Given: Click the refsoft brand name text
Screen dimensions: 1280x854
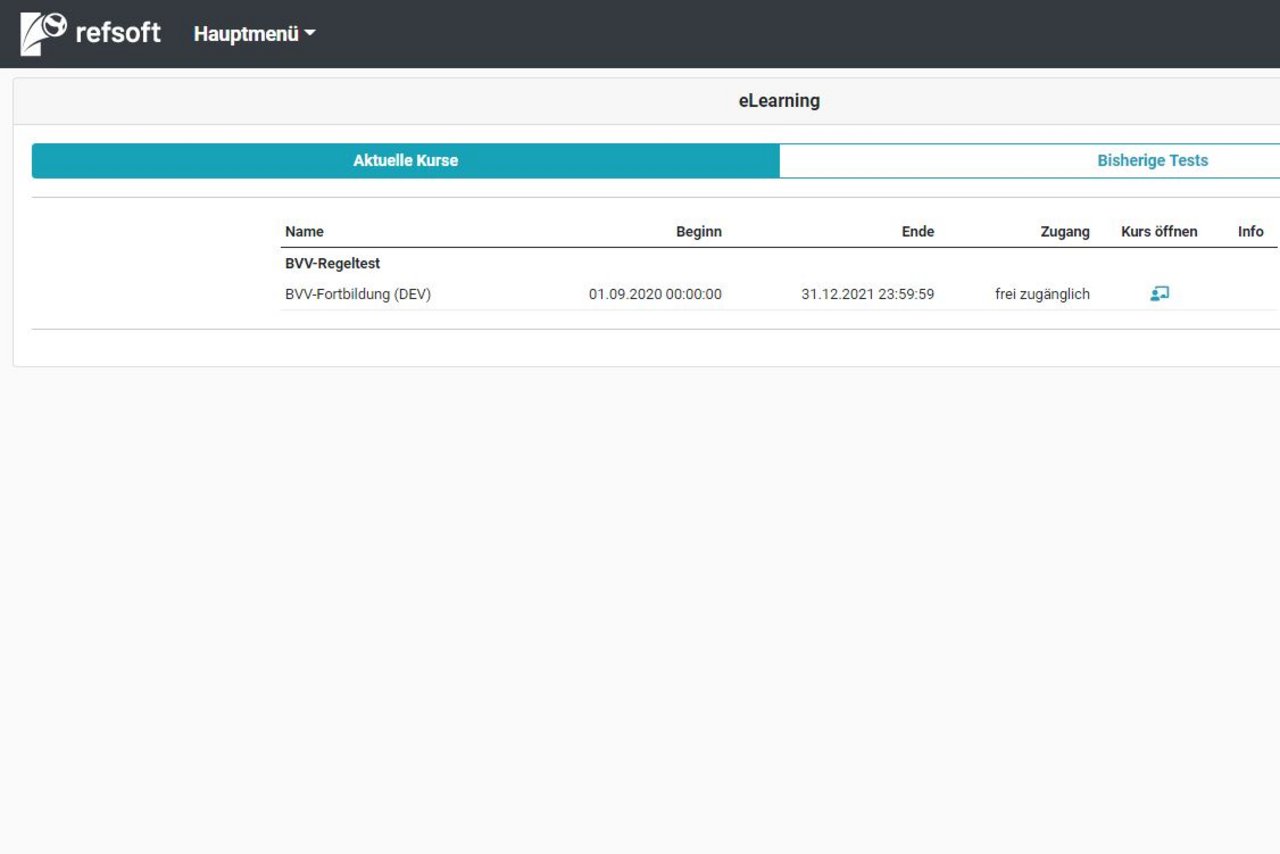Looking at the screenshot, I should [118, 33].
